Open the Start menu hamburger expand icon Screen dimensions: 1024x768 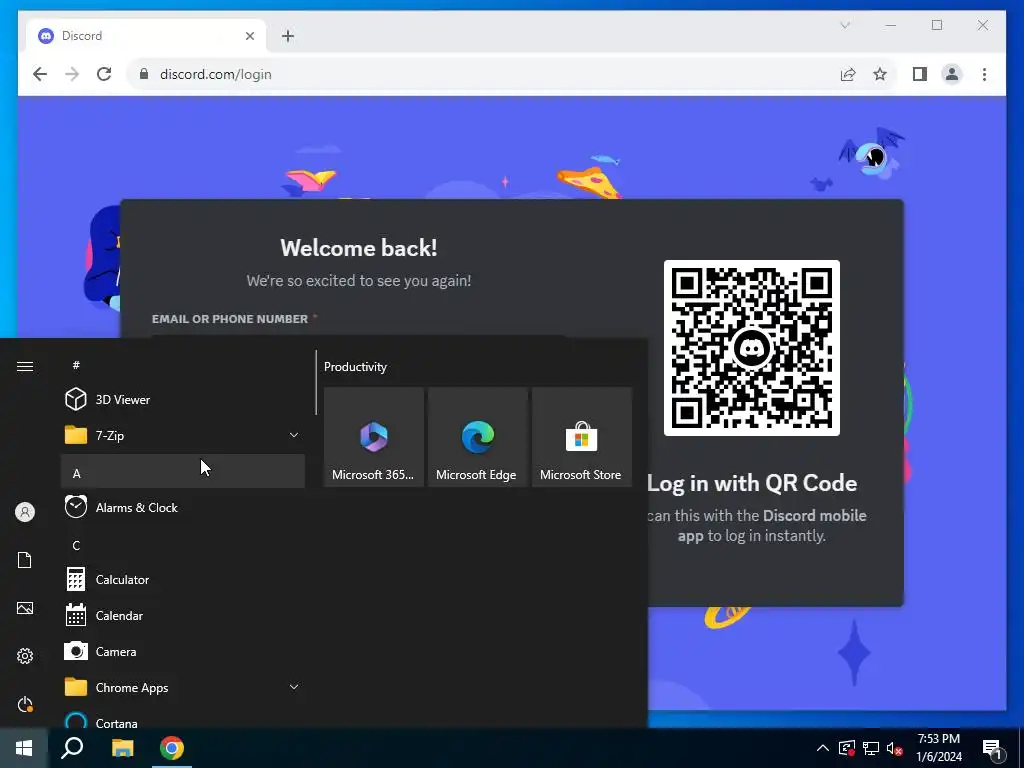(x=25, y=366)
